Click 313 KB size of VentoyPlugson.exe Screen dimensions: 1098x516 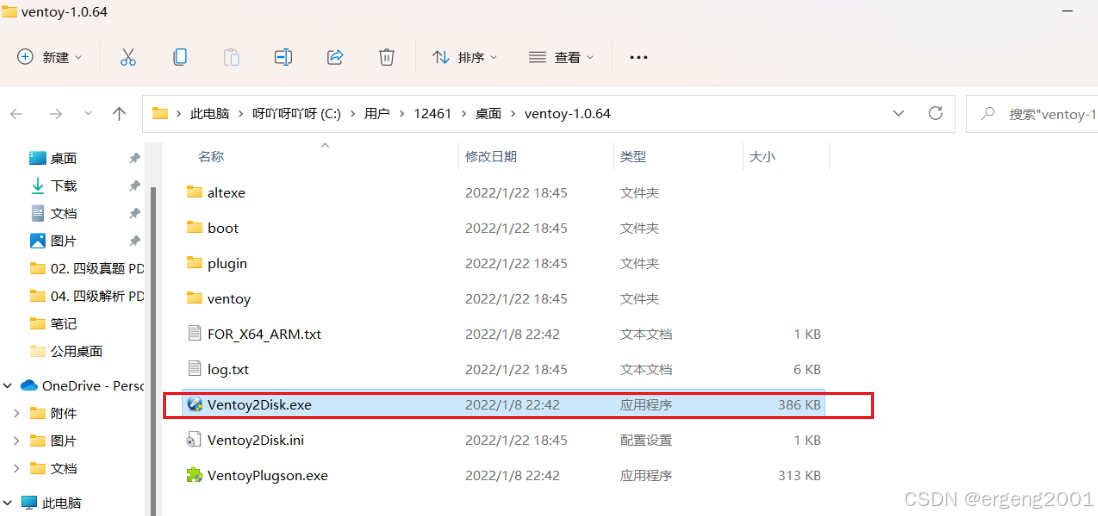point(799,476)
